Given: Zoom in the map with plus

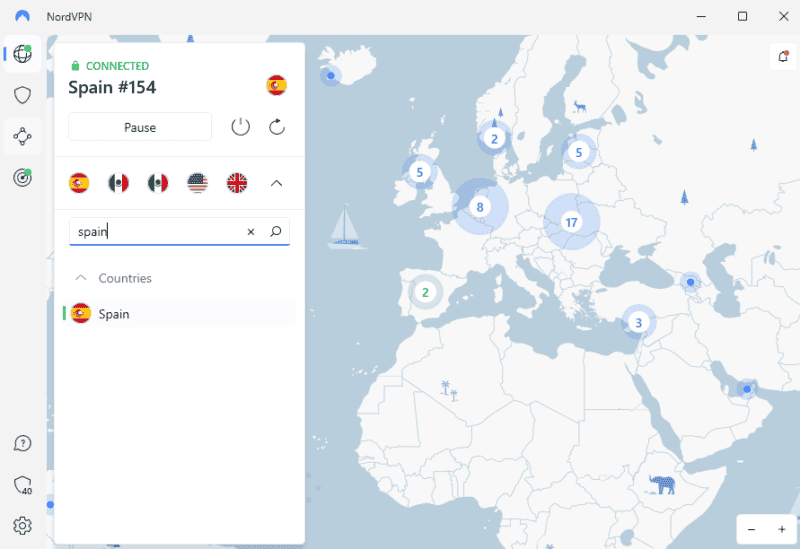Looking at the screenshot, I should 782,529.
